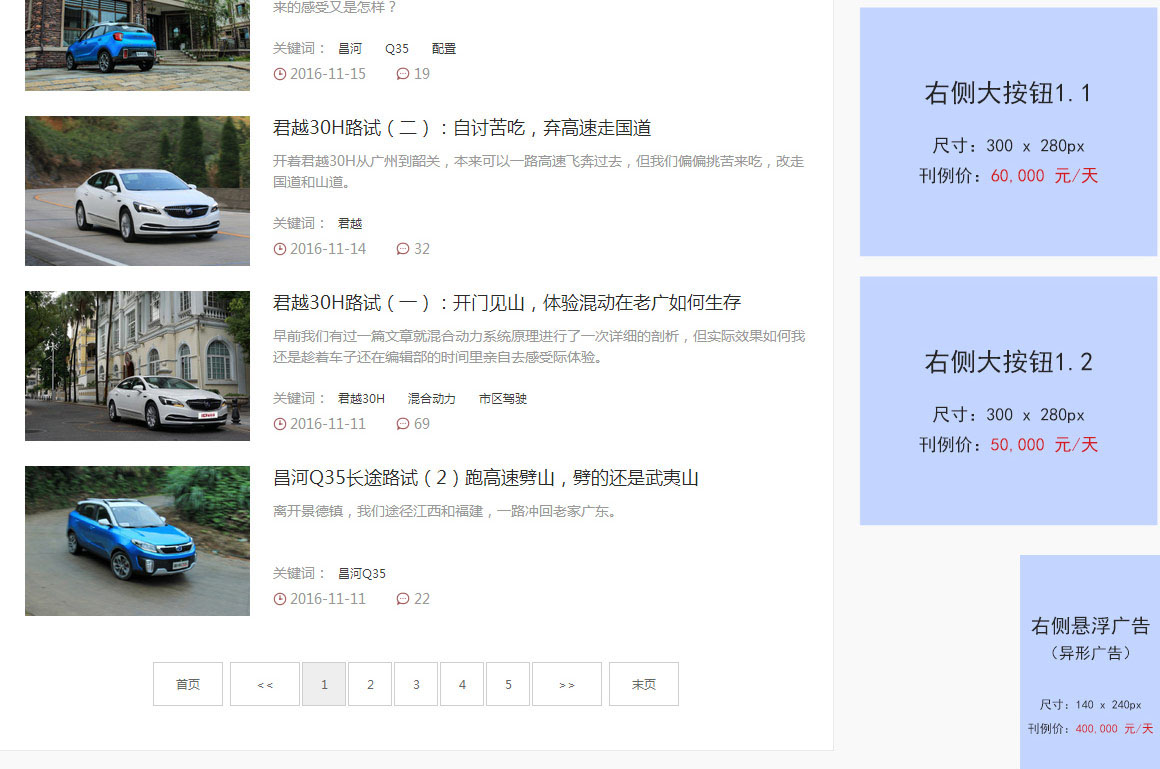Viewport: 1160px width, 769px height.
Task: Click next page >> button
Action: pyautogui.click(x=567, y=685)
